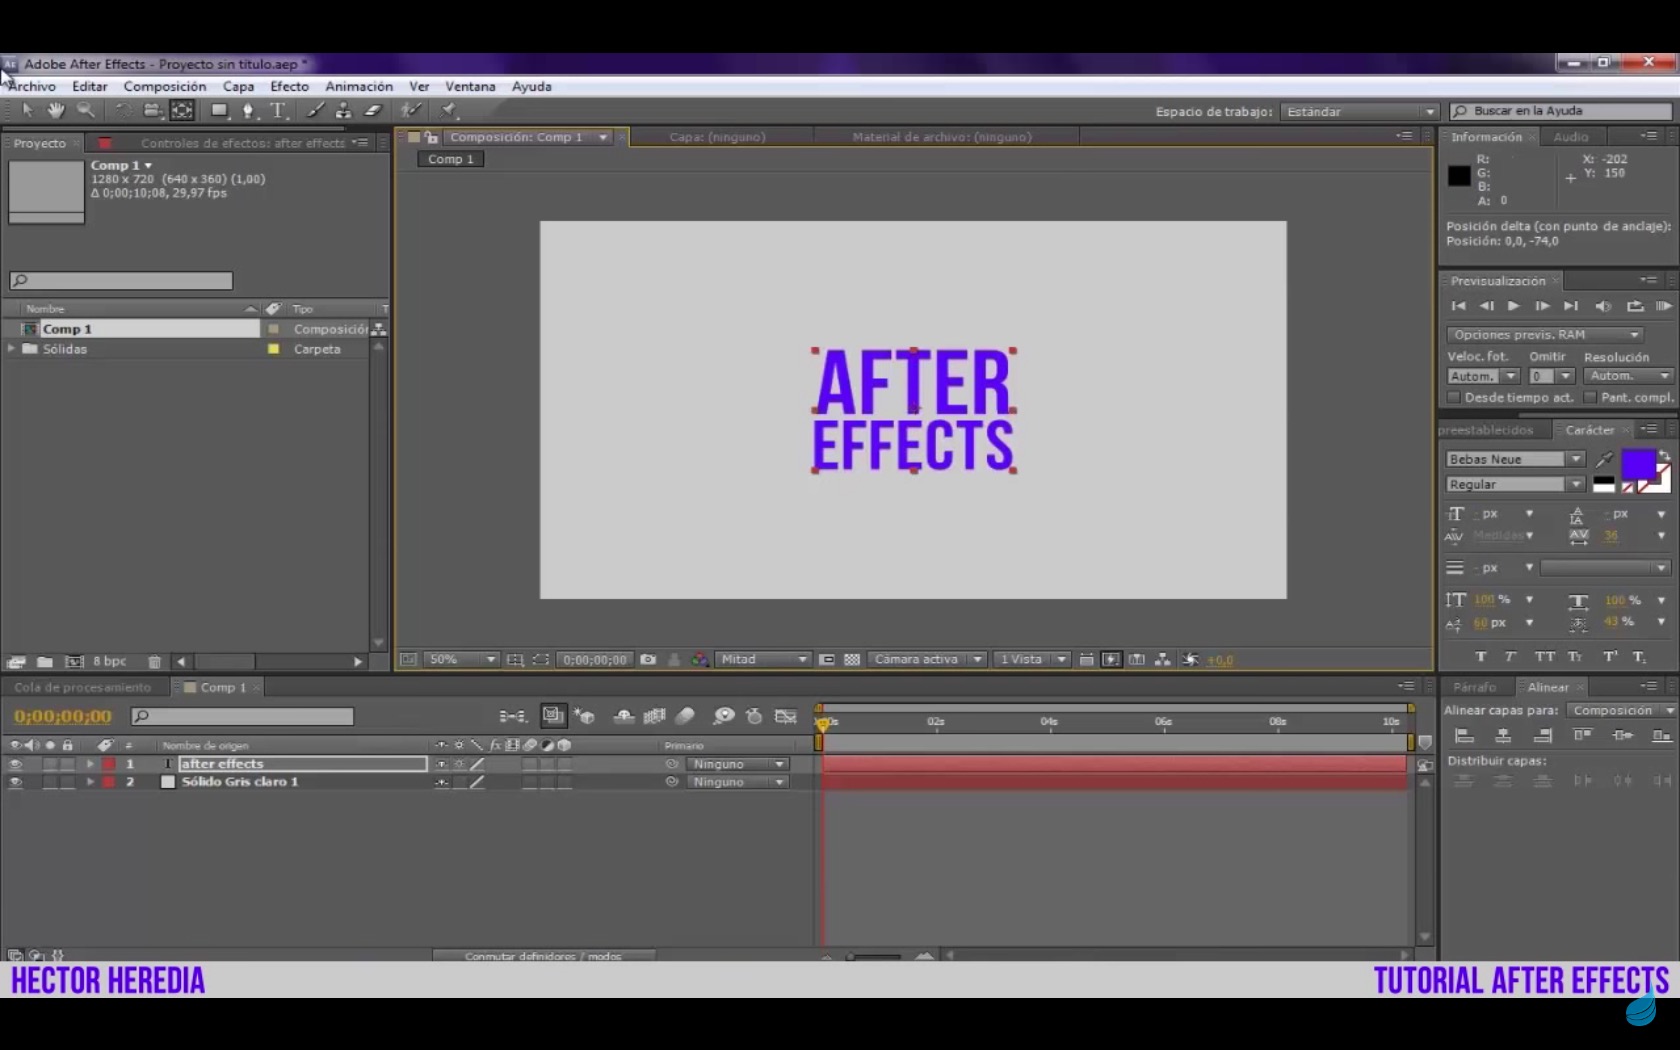Hide the 'after effects' text layer
Image resolution: width=1680 pixels, height=1050 pixels.
point(15,764)
